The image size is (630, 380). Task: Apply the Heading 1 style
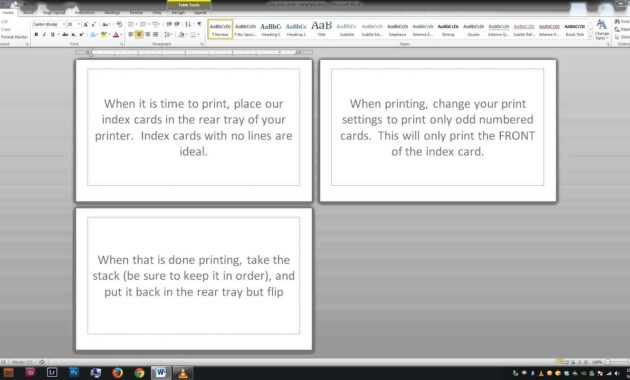pyautogui.click(x=270, y=29)
